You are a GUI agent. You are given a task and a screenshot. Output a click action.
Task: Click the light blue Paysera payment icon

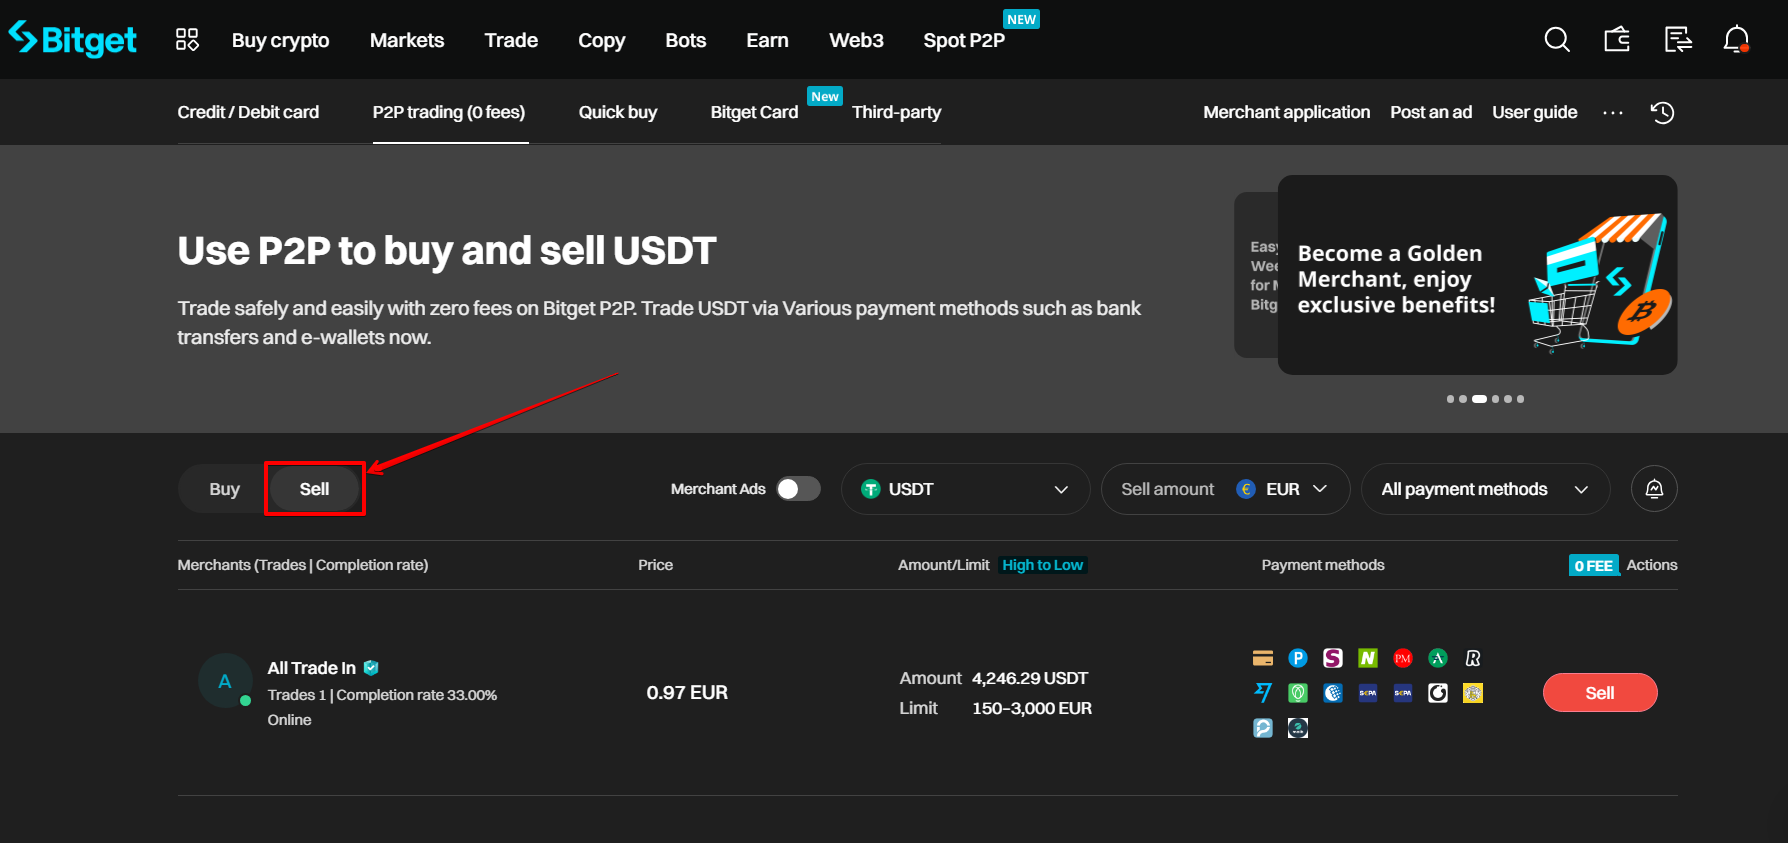[1263, 728]
